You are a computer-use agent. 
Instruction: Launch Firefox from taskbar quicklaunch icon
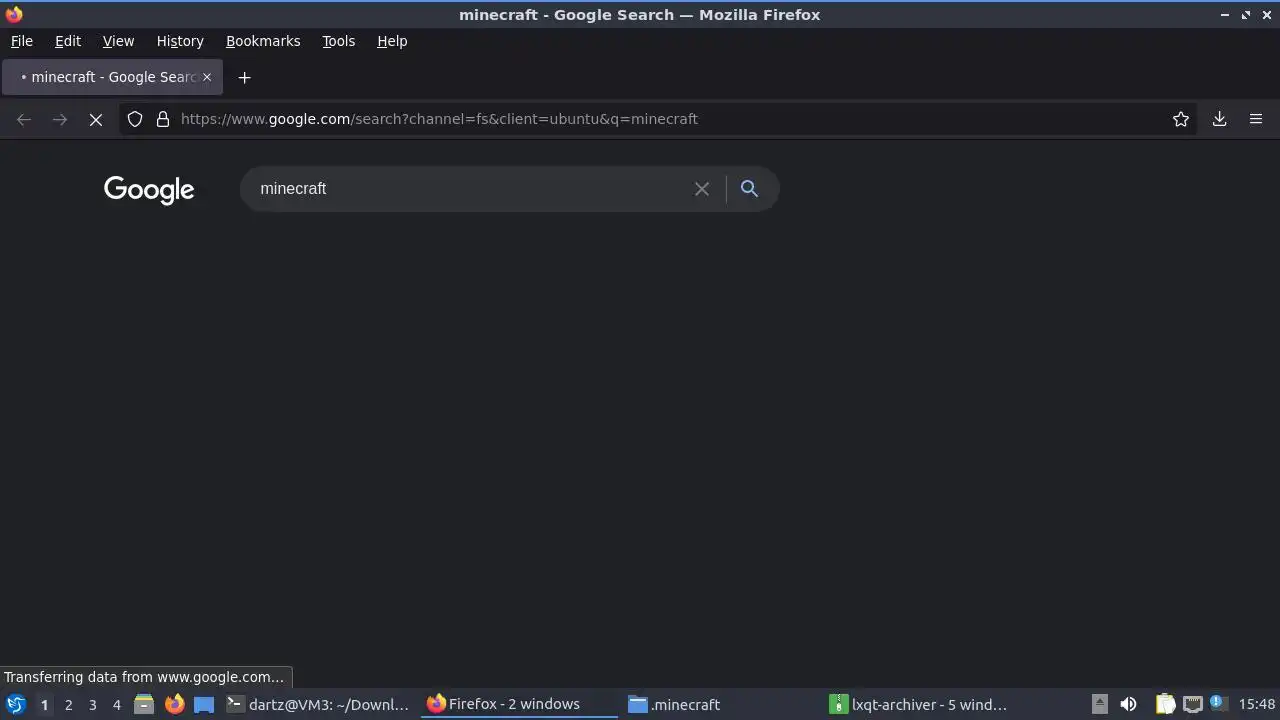[174, 704]
